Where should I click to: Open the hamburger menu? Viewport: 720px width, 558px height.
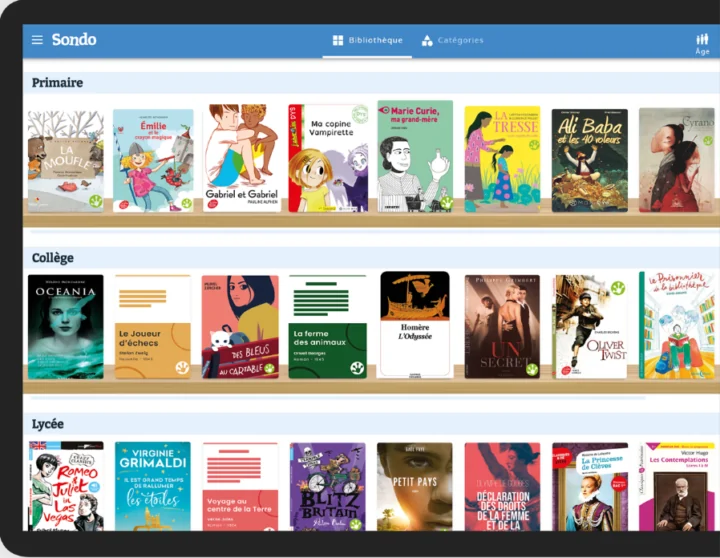click(x=37, y=40)
